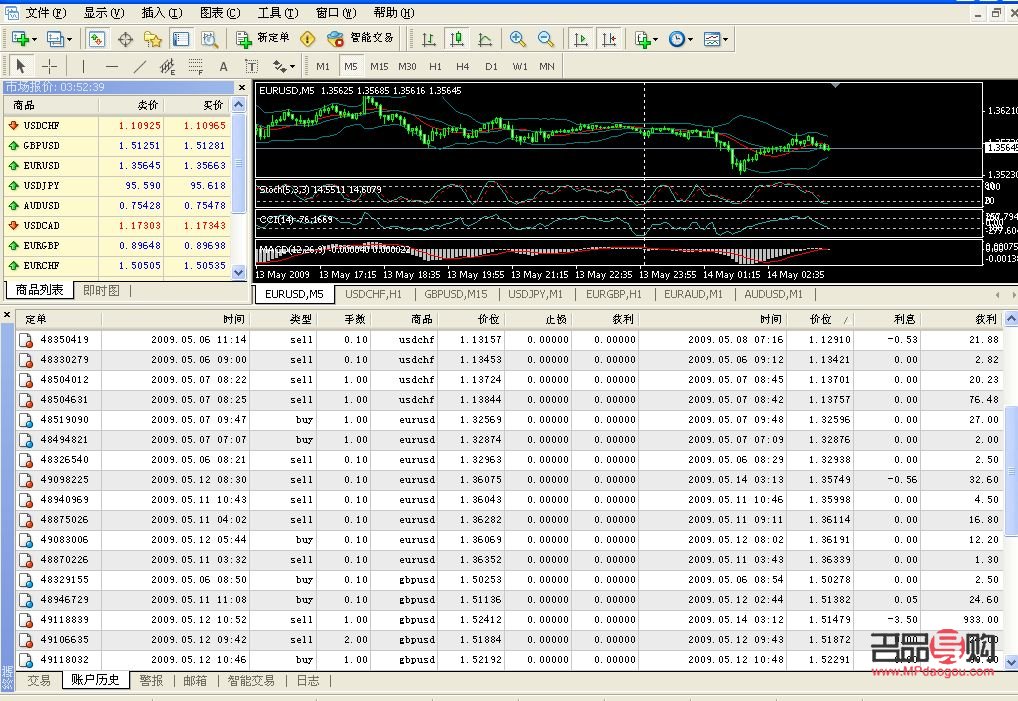Click the arrows objects icon

coord(280,66)
